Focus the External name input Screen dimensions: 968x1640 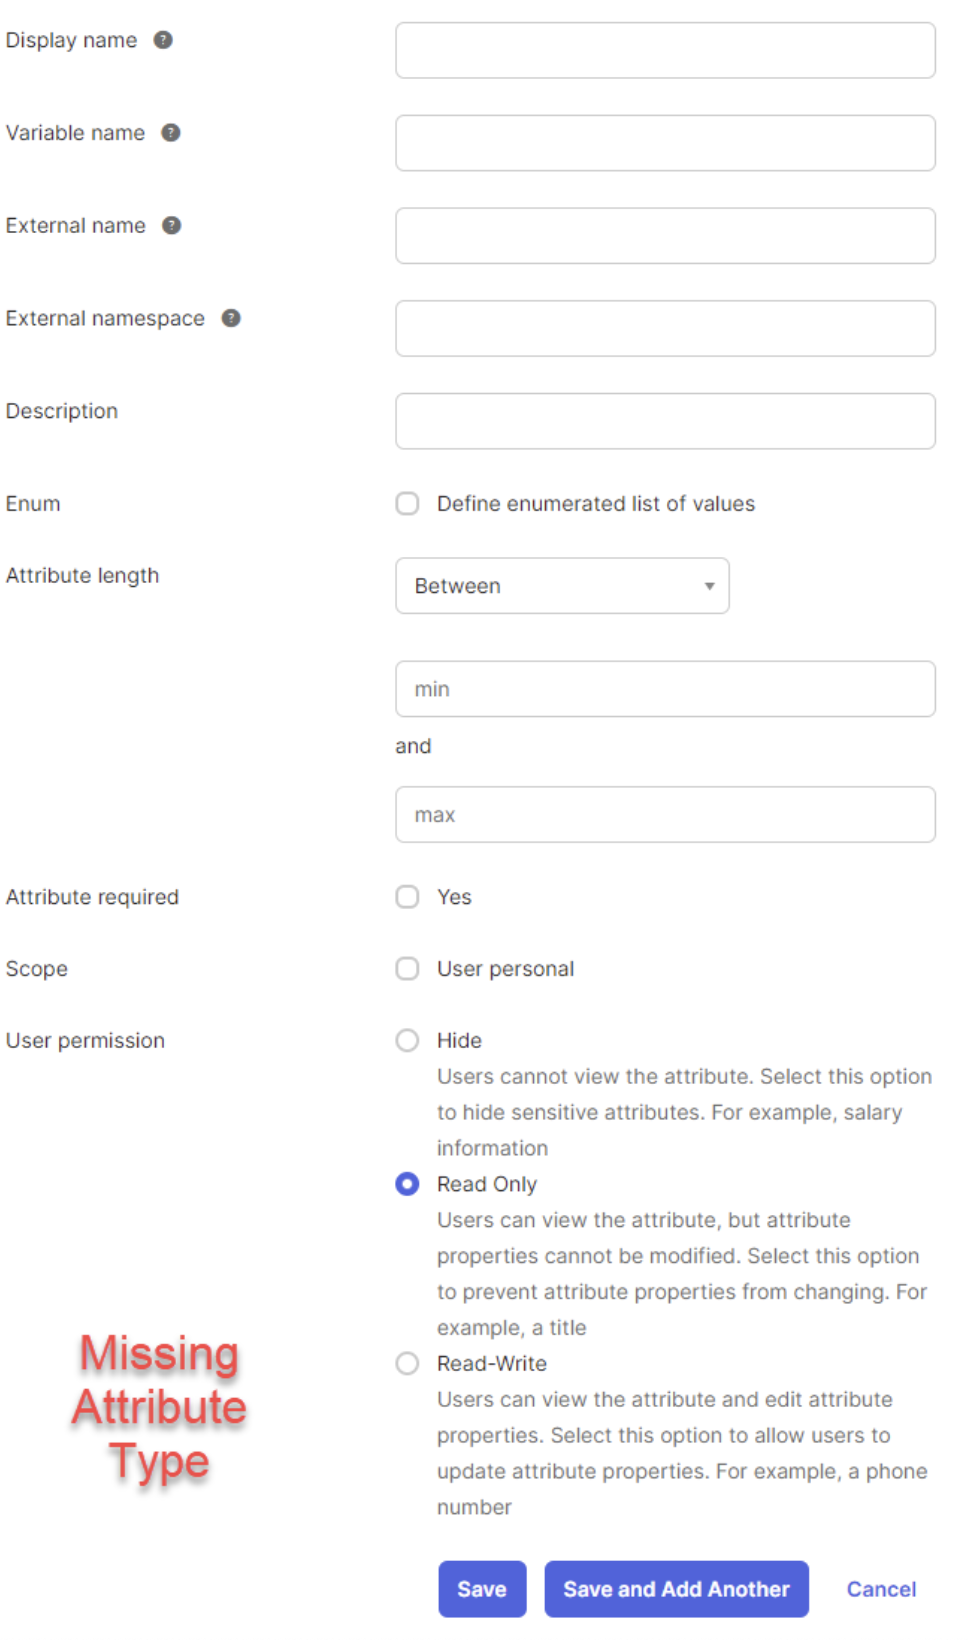click(x=665, y=236)
